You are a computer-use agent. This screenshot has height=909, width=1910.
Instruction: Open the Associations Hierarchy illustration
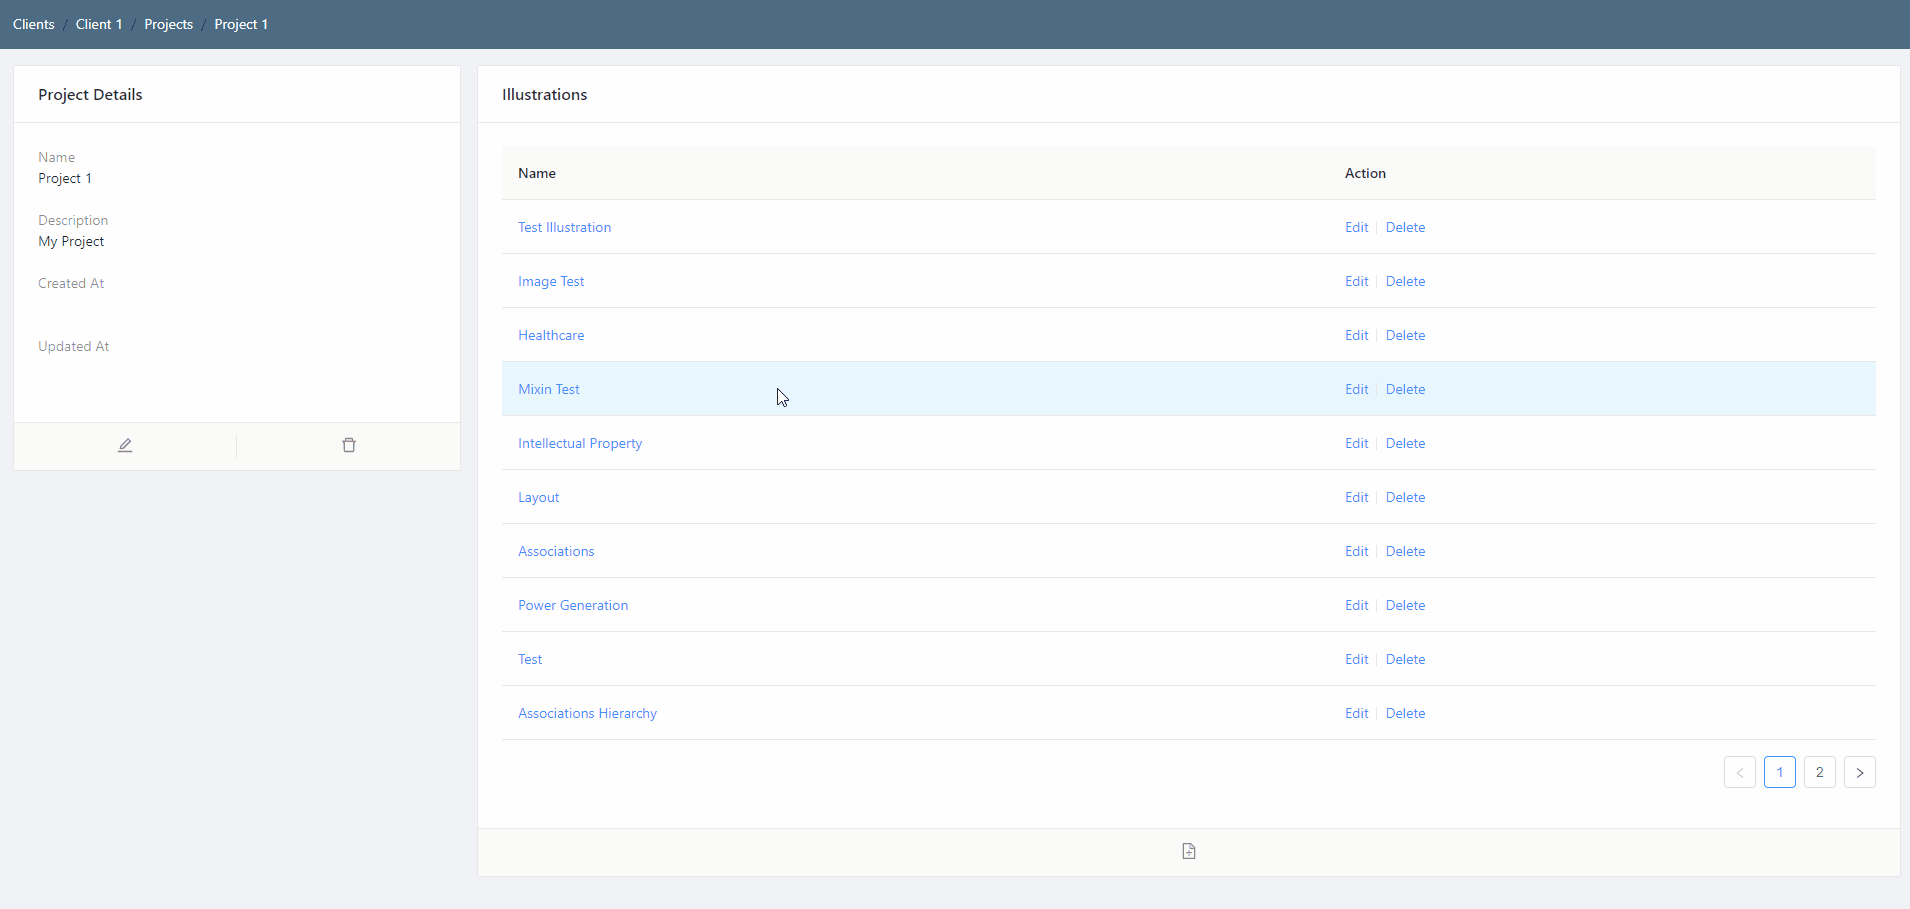coord(587,713)
